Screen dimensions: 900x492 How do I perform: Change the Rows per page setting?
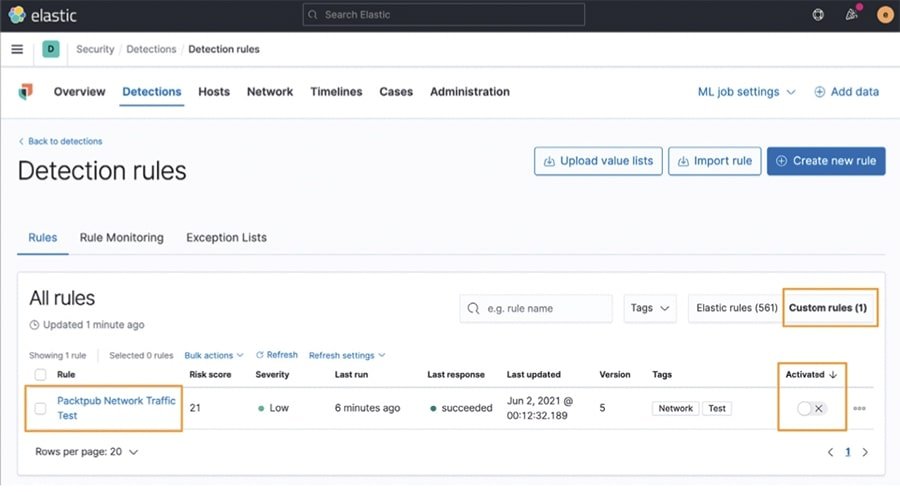click(x=87, y=452)
